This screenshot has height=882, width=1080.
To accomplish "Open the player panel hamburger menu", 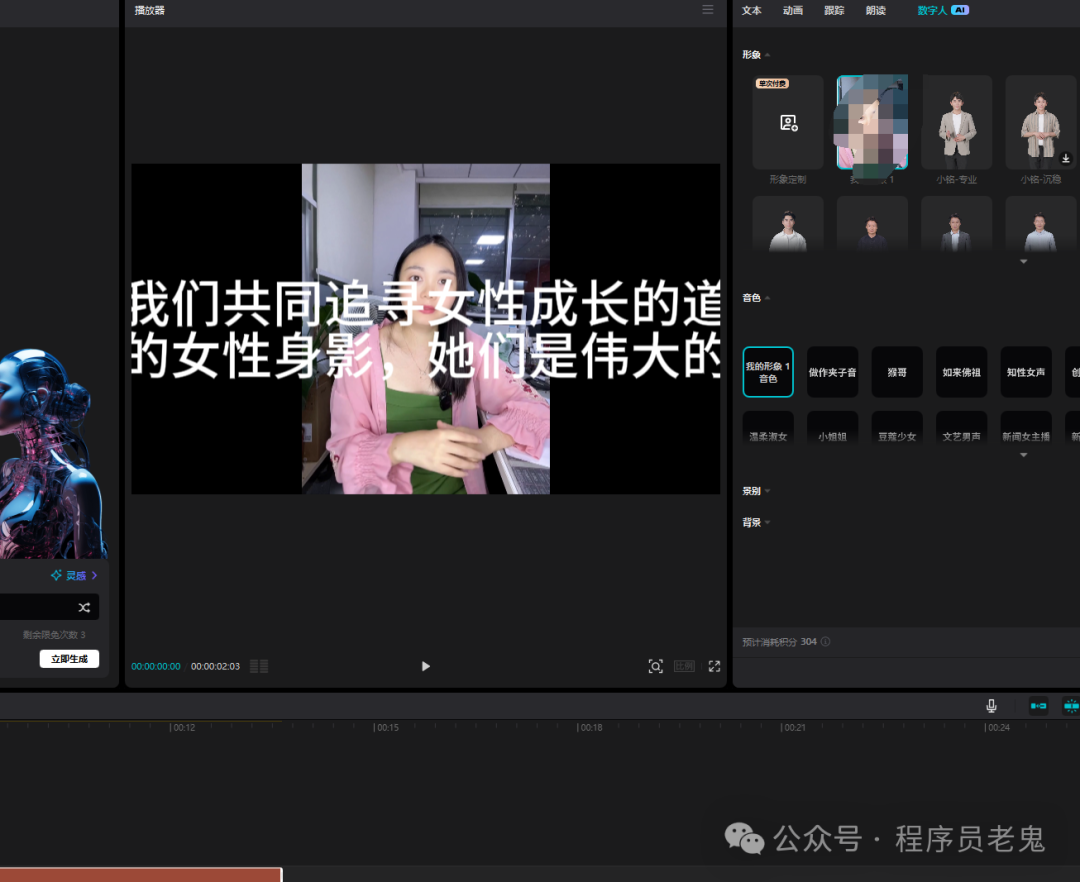I will click(x=707, y=10).
